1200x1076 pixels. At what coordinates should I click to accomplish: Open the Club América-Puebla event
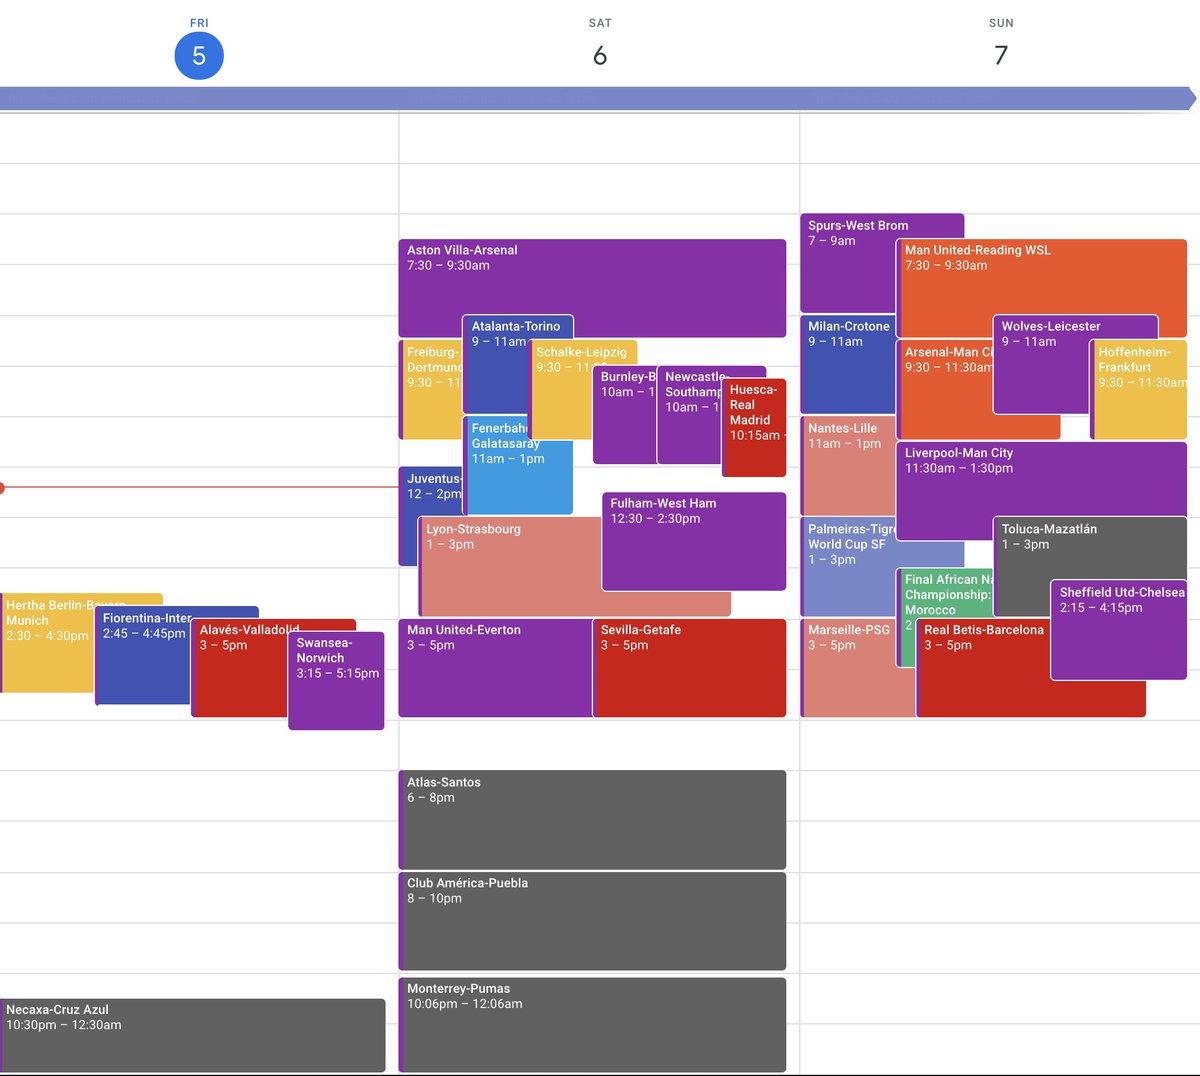(x=592, y=921)
